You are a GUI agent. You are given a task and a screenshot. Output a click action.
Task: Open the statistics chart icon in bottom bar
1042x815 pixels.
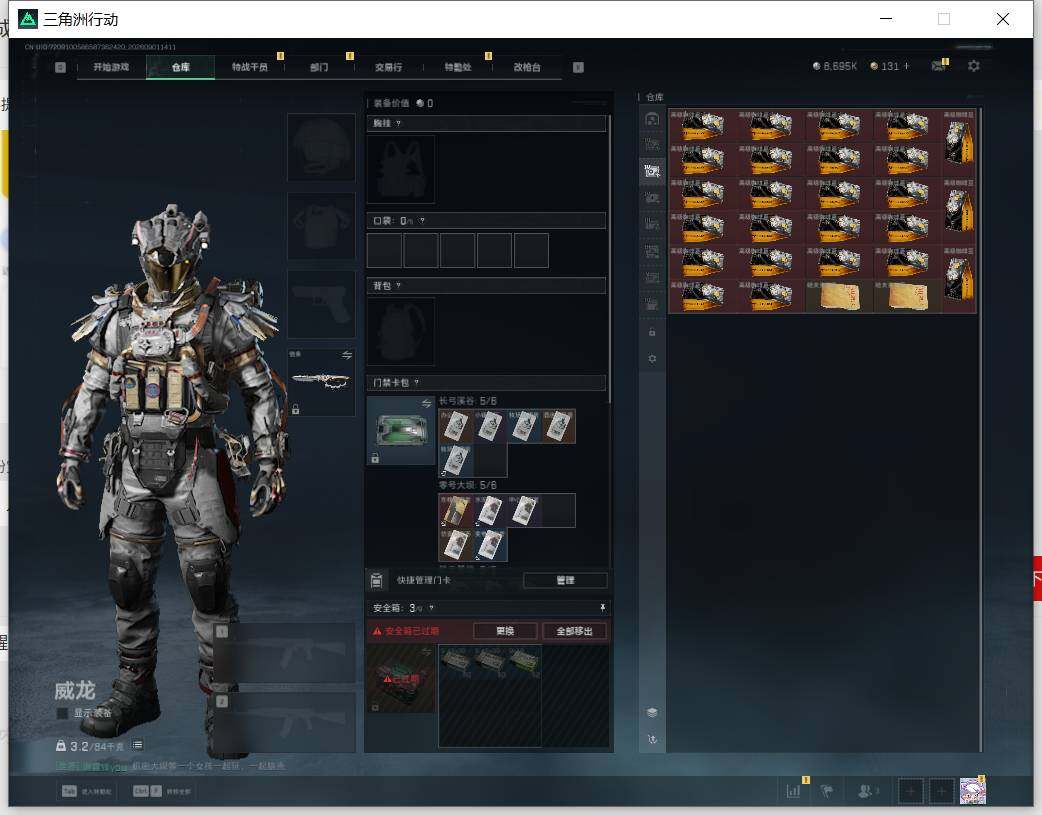[x=793, y=791]
